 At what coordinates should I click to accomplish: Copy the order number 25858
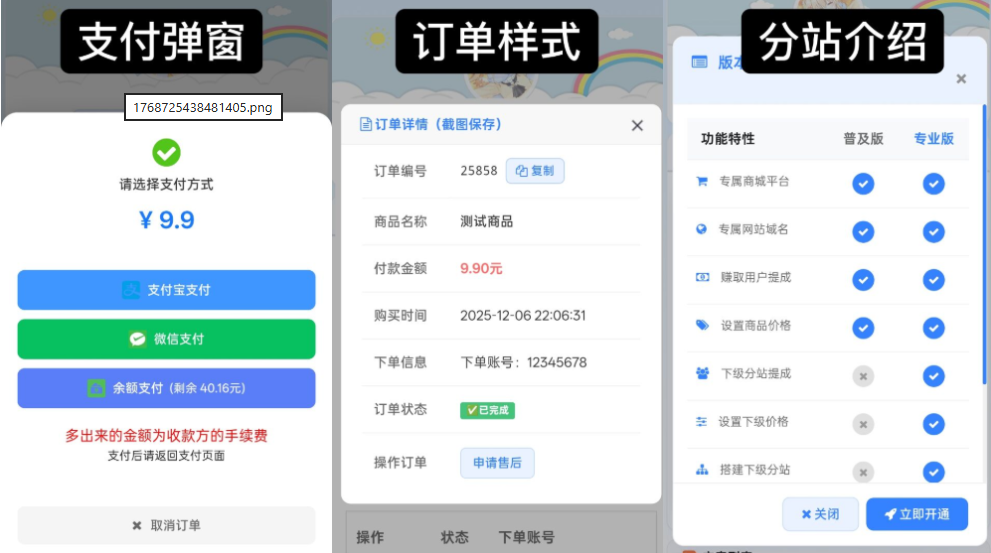pyautogui.click(x=535, y=171)
